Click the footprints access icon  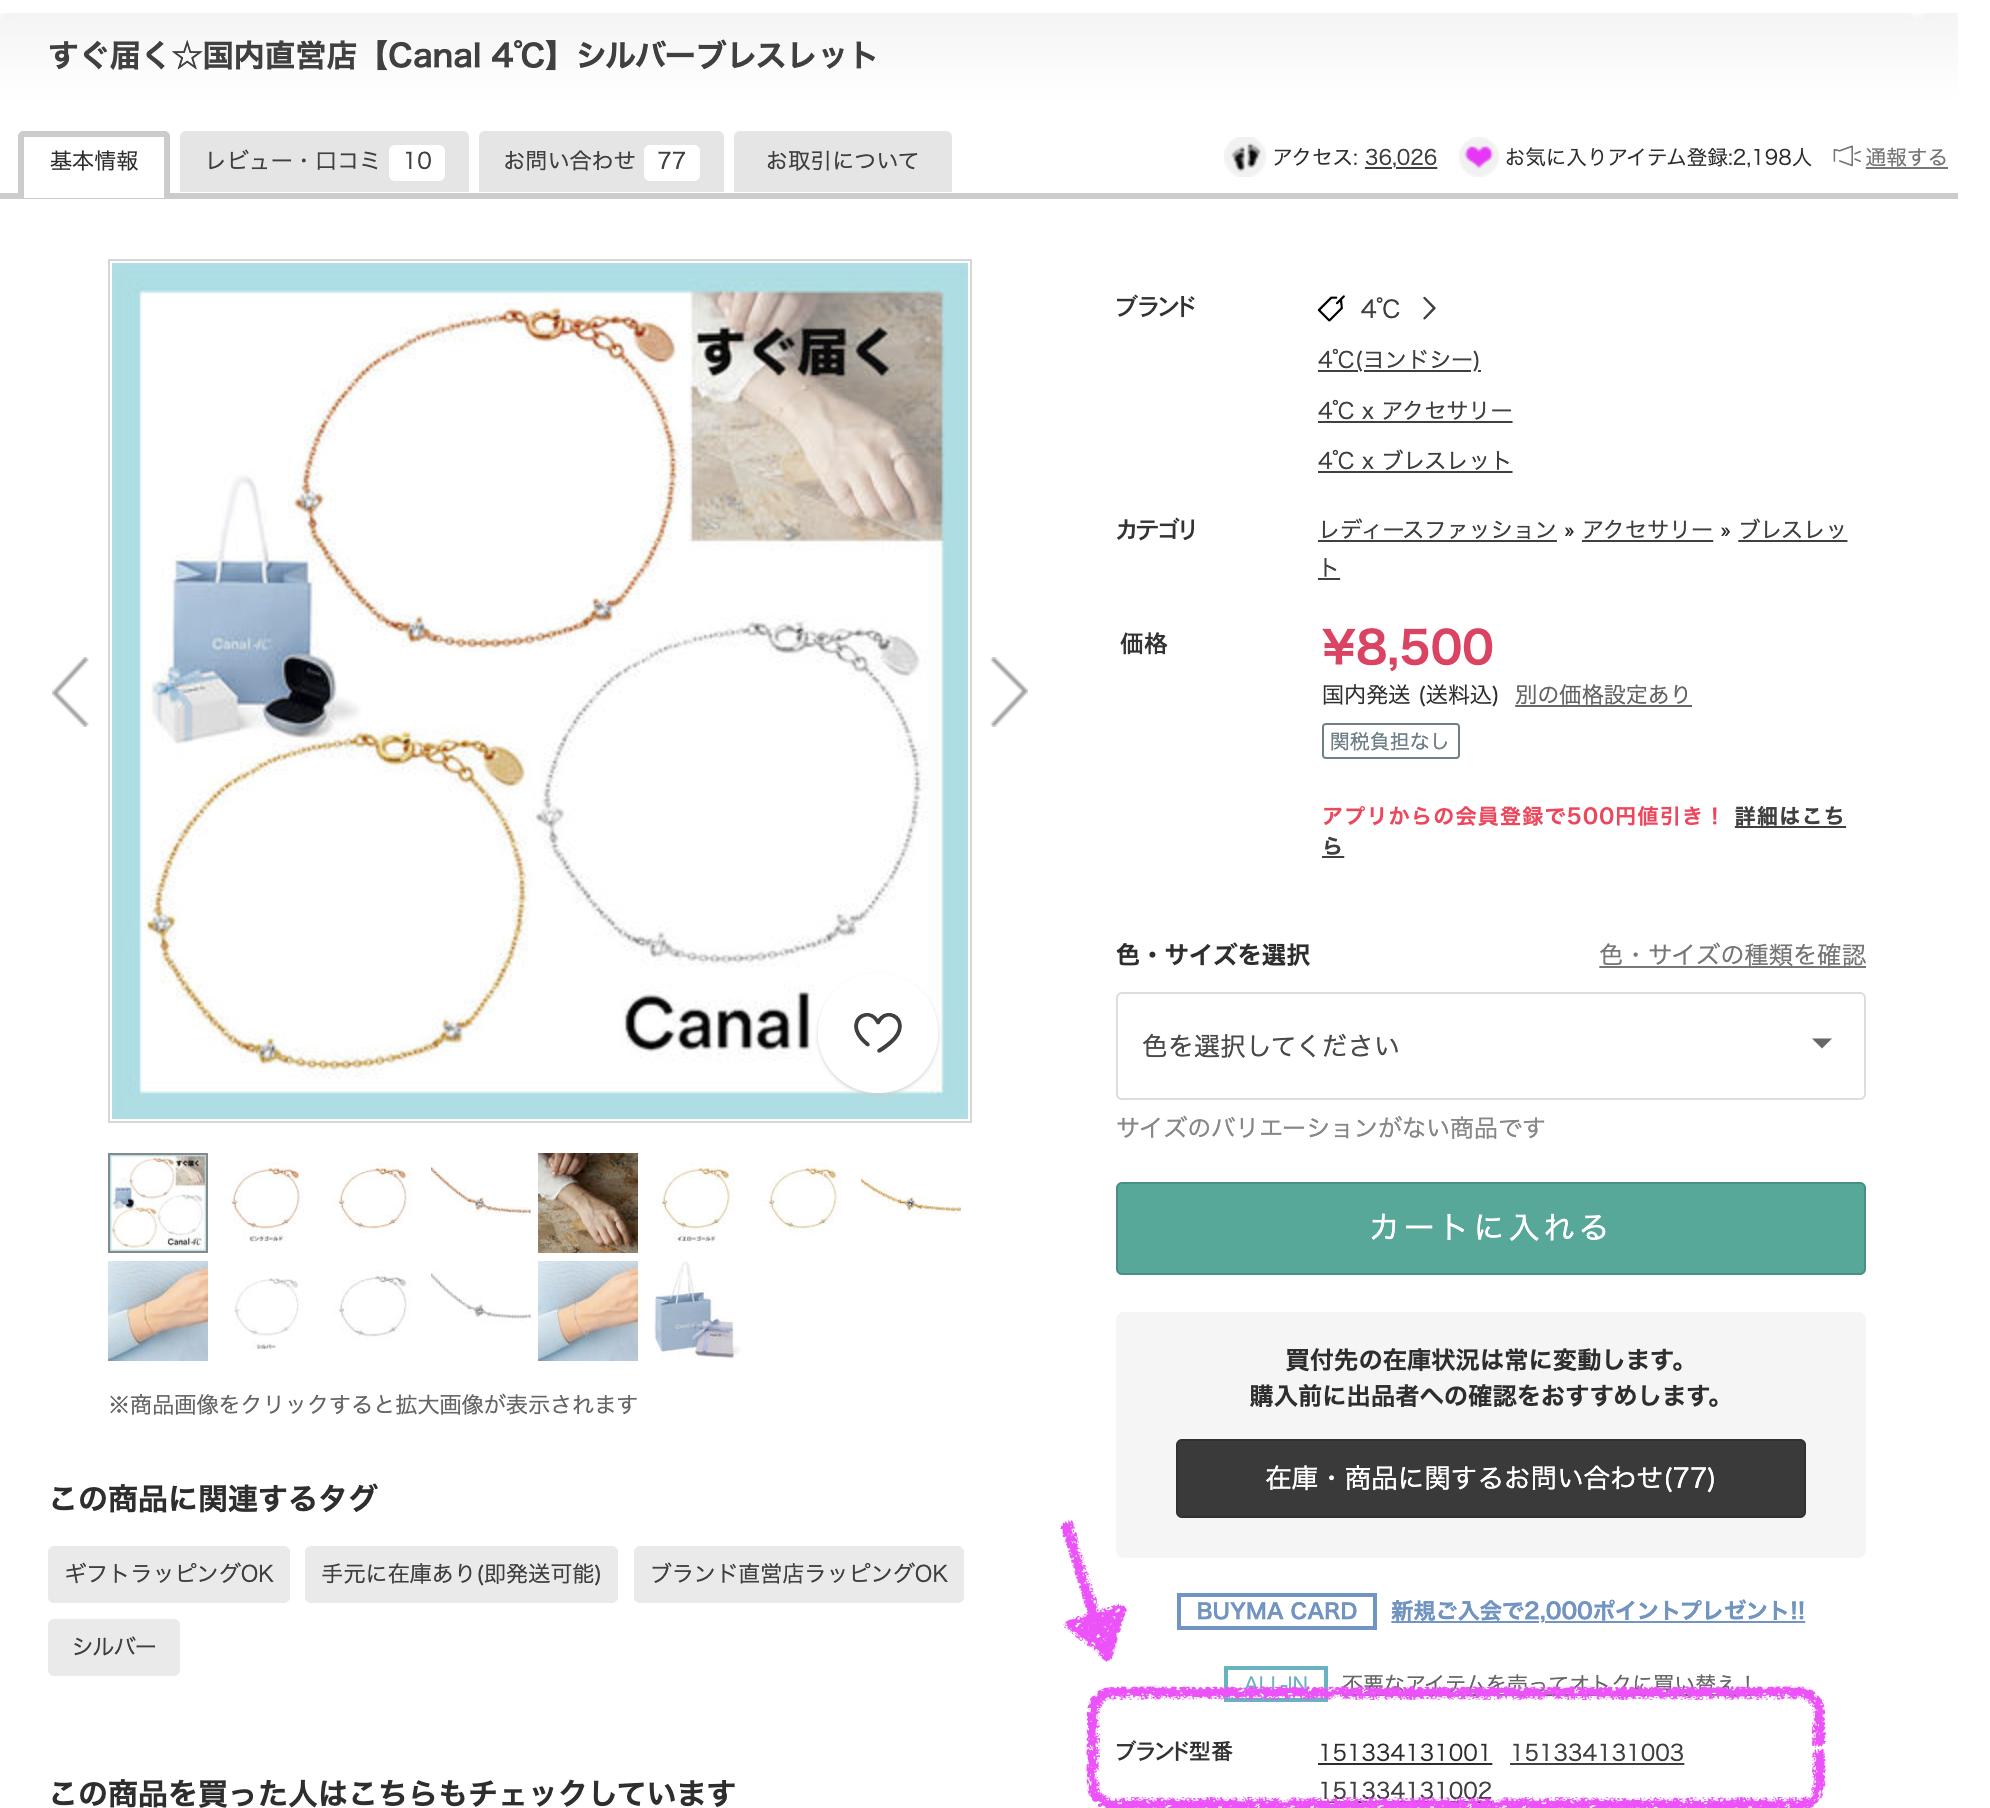click(1244, 157)
